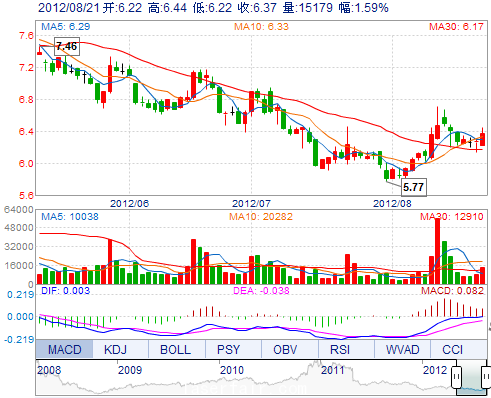Click the 2009 marker on the timeline

click(130, 370)
